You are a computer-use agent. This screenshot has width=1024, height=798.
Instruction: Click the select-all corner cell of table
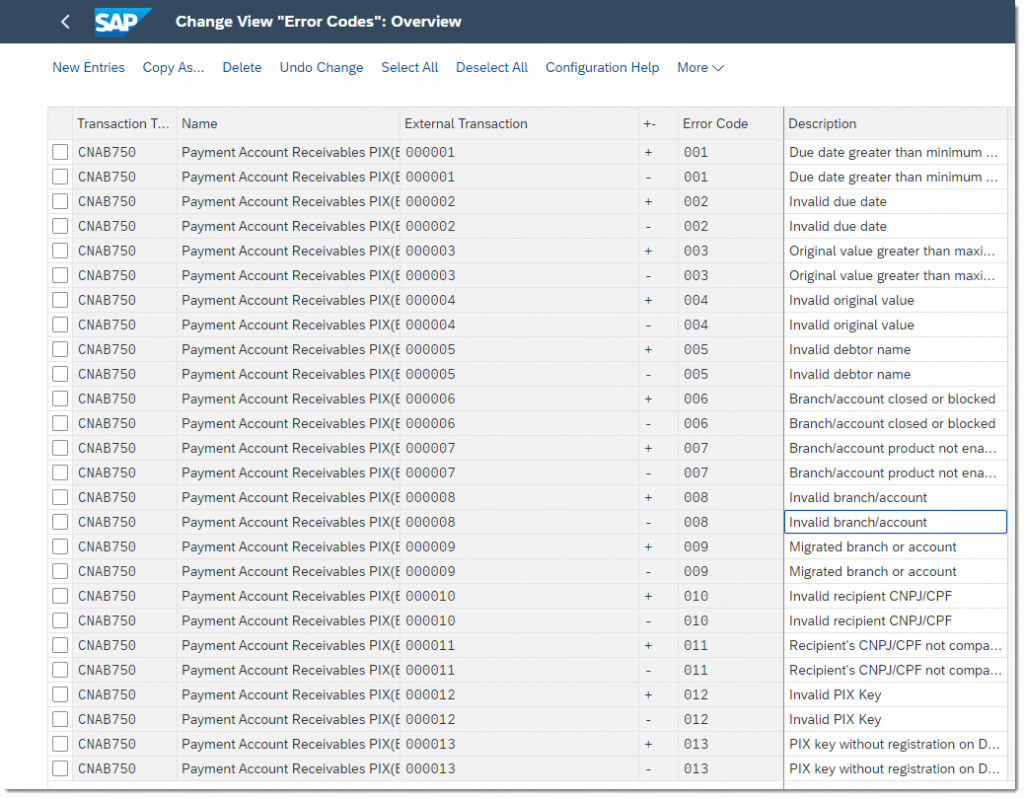point(60,123)
